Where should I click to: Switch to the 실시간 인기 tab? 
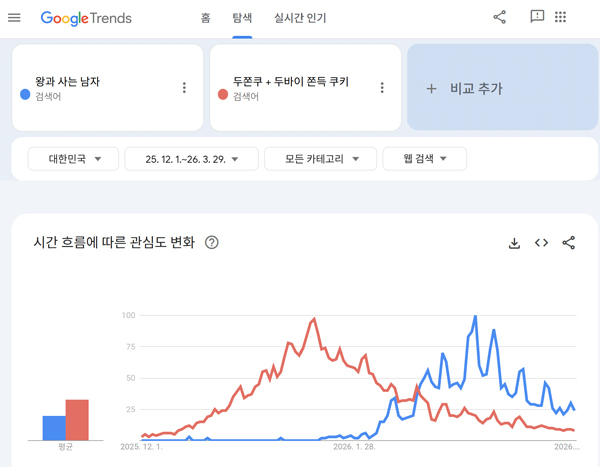(300, 18)
